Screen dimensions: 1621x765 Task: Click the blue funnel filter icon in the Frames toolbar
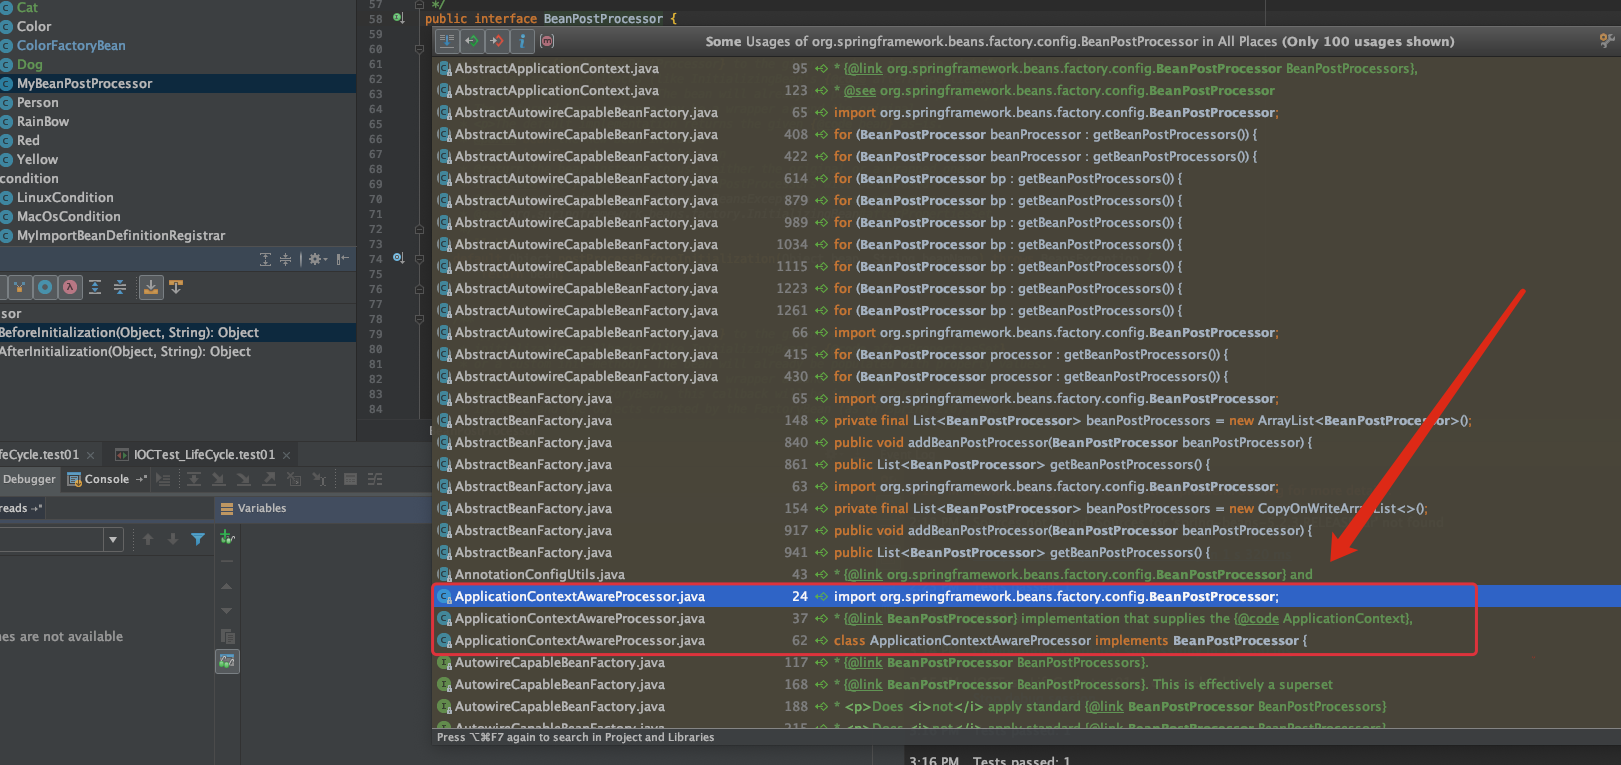(x=198, y=539)
